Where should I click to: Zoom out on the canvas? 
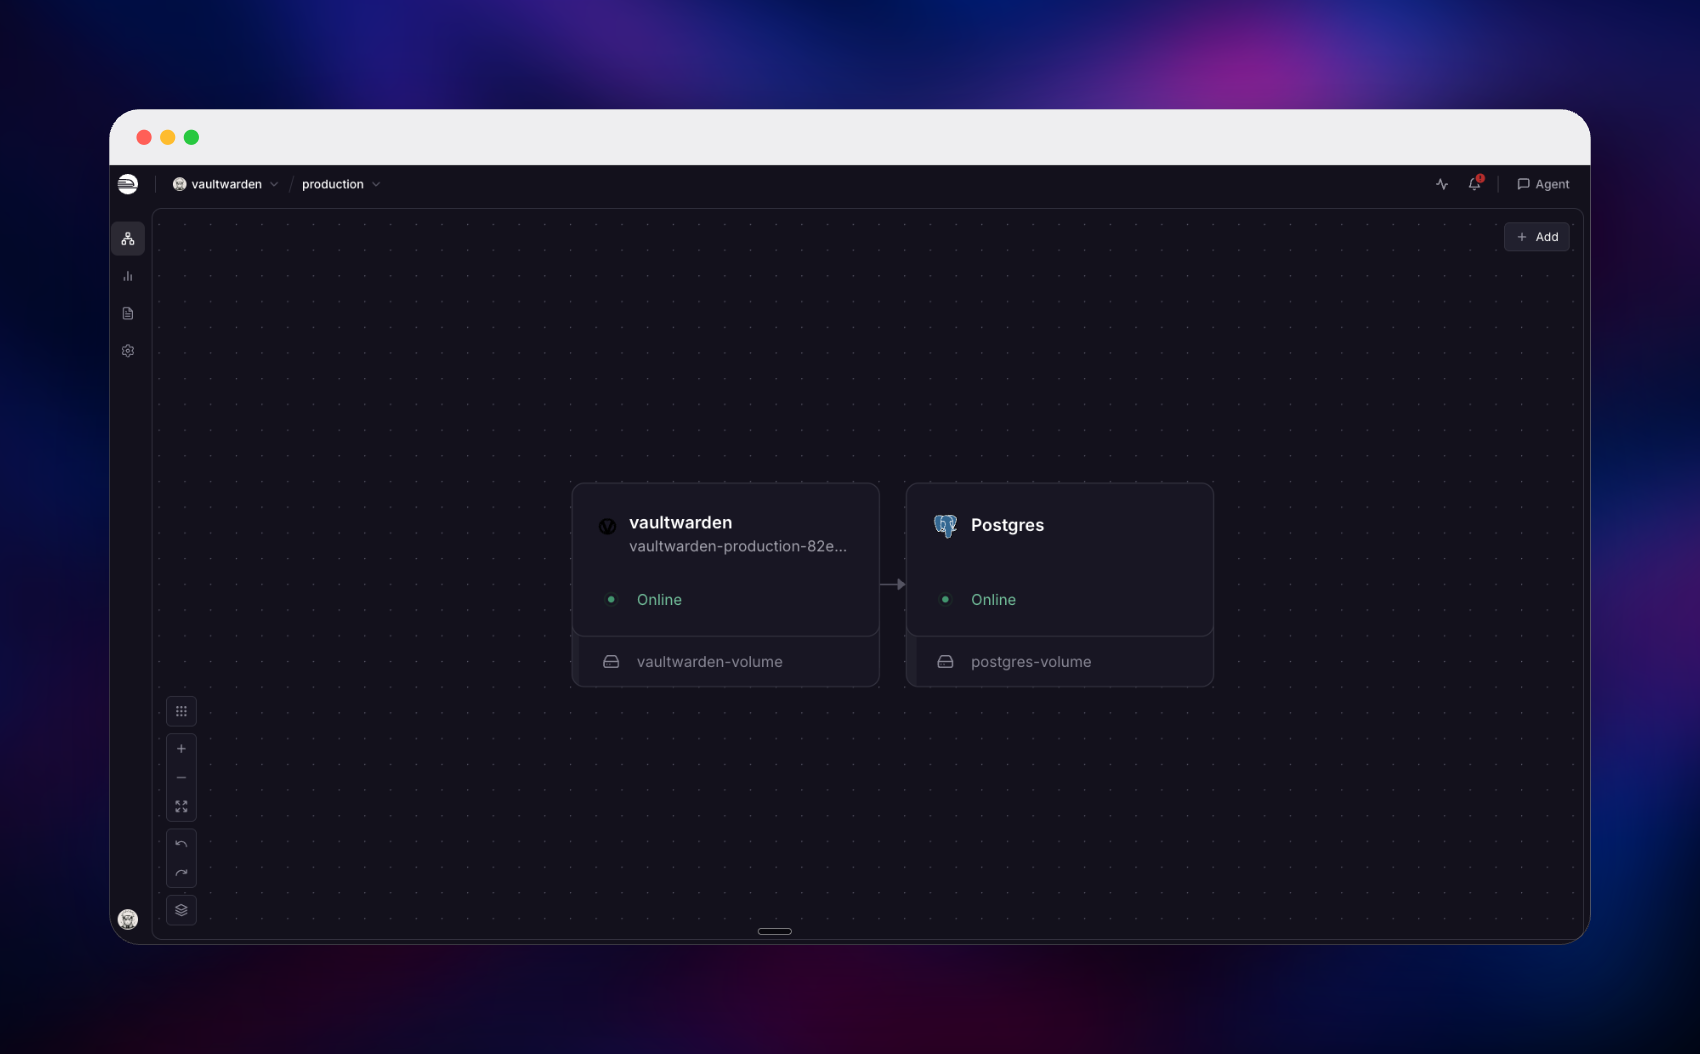click(x=181, y=778)
